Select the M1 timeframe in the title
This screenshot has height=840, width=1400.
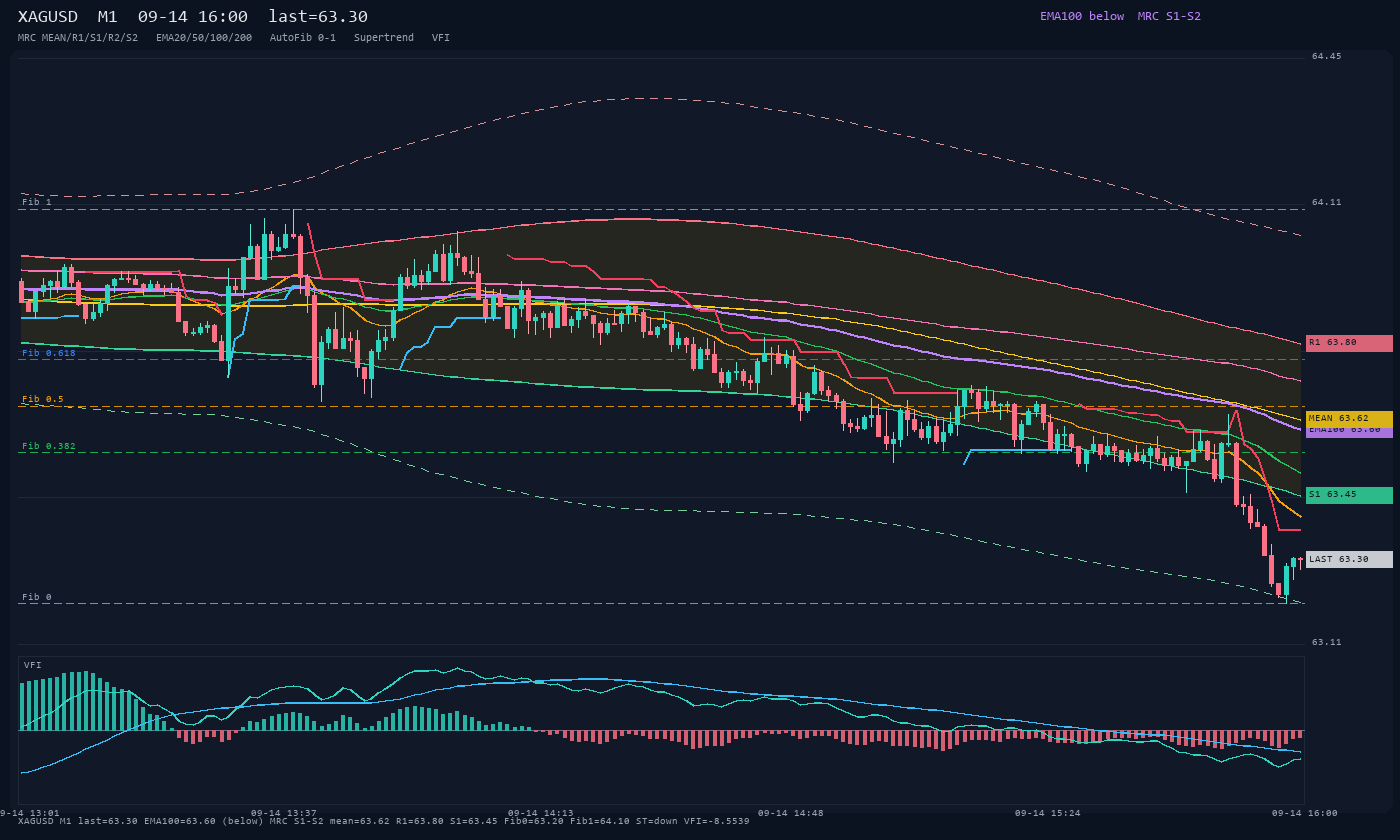[x=108, y=17]
